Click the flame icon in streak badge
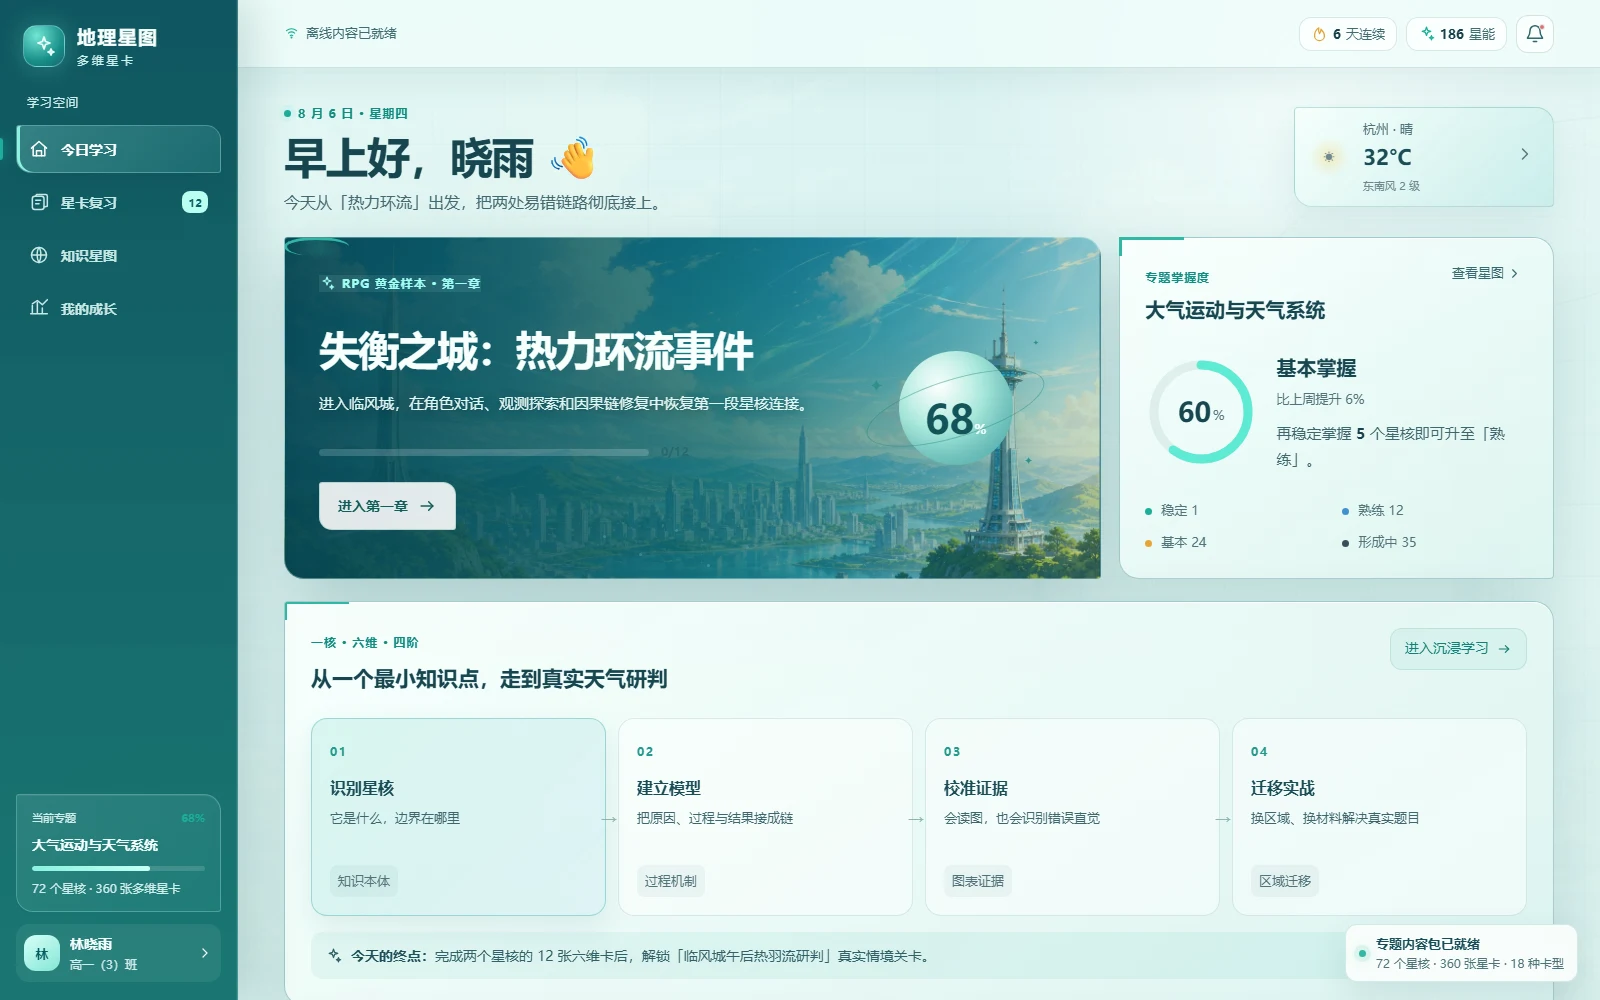Image resolution: width=1600 pixels, height=1000 pixels. click(1319, 34)
